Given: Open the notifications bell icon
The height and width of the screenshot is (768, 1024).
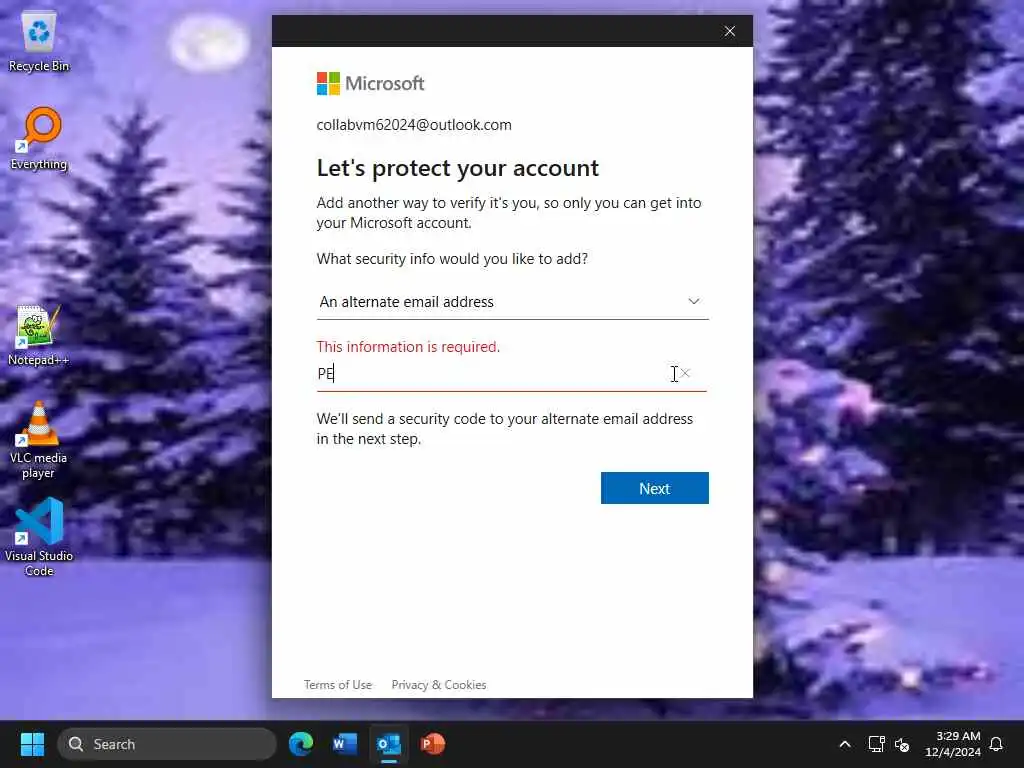Looking at the screenshot, I should 996,744.
